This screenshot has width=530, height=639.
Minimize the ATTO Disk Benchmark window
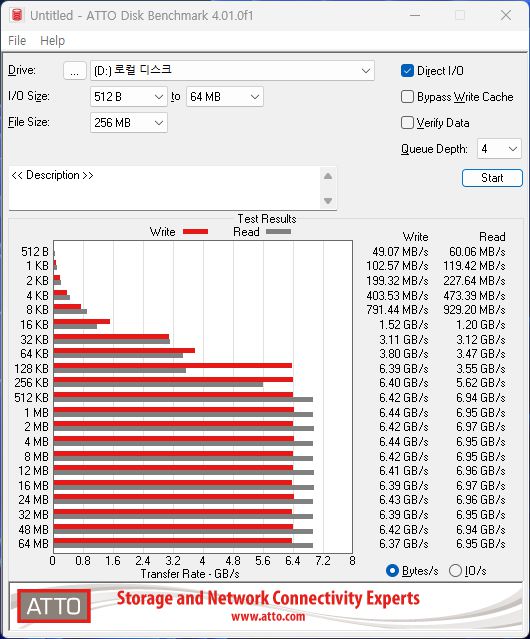pos(415,15)
